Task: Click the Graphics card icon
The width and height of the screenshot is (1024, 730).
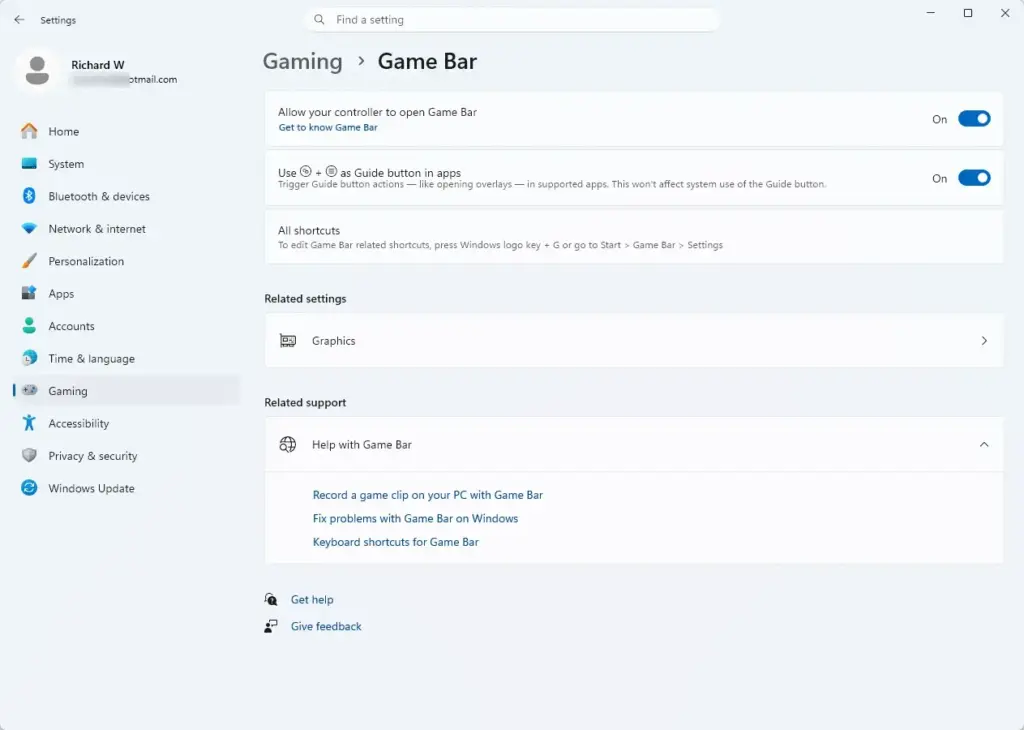Action: [x=288, y=341]
